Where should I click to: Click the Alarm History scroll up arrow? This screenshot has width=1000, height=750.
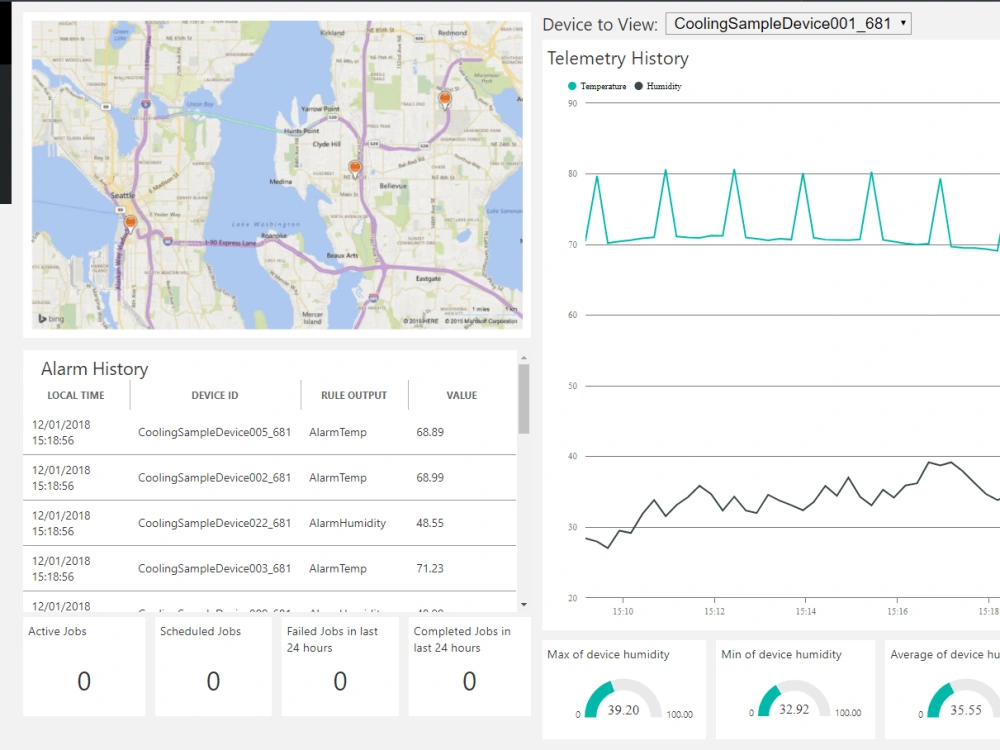tap(524, 358)
